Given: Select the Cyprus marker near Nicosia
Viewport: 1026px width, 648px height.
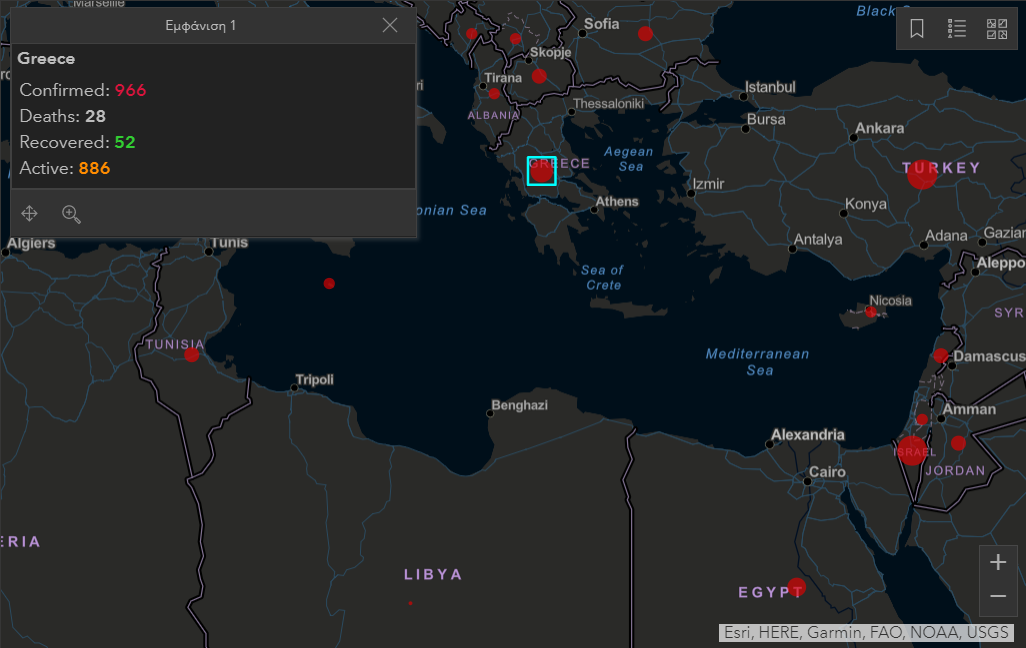Looking at the screenshot, I should pyautogui.click(x=871, y=312).
